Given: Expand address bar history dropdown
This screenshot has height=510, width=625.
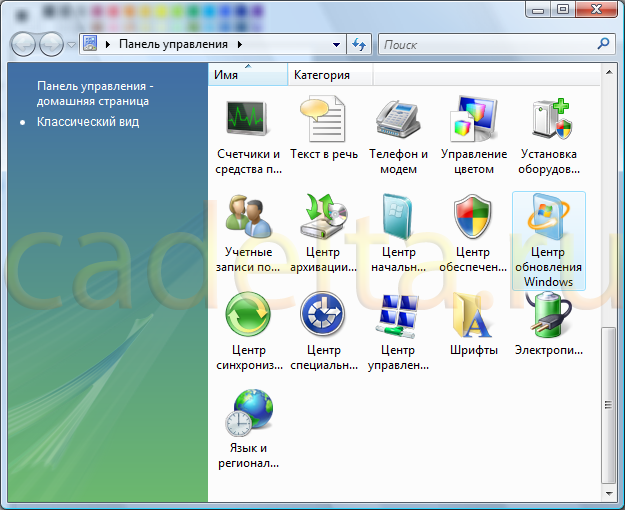Looking at the screenshot, I should pyautogui.click(x=336, y=44).
